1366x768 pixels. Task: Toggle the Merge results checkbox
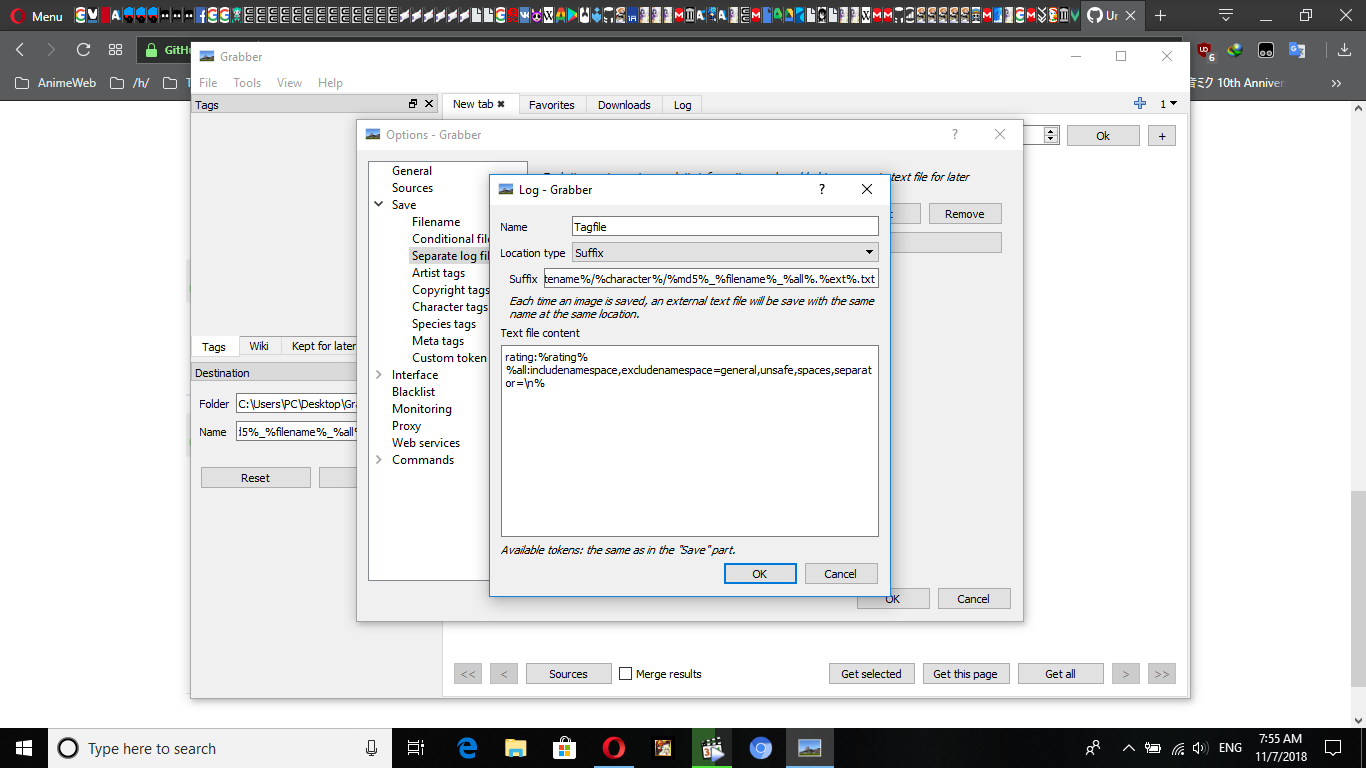click(626, 674)
